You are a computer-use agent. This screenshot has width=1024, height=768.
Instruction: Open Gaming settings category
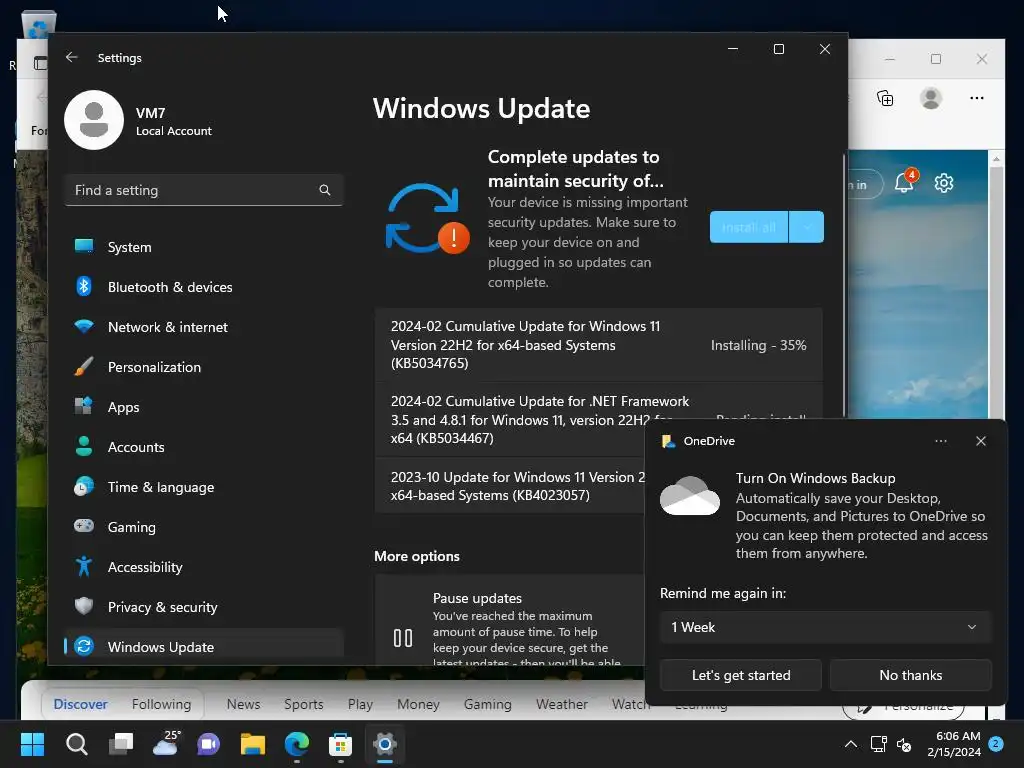[203, 527]
